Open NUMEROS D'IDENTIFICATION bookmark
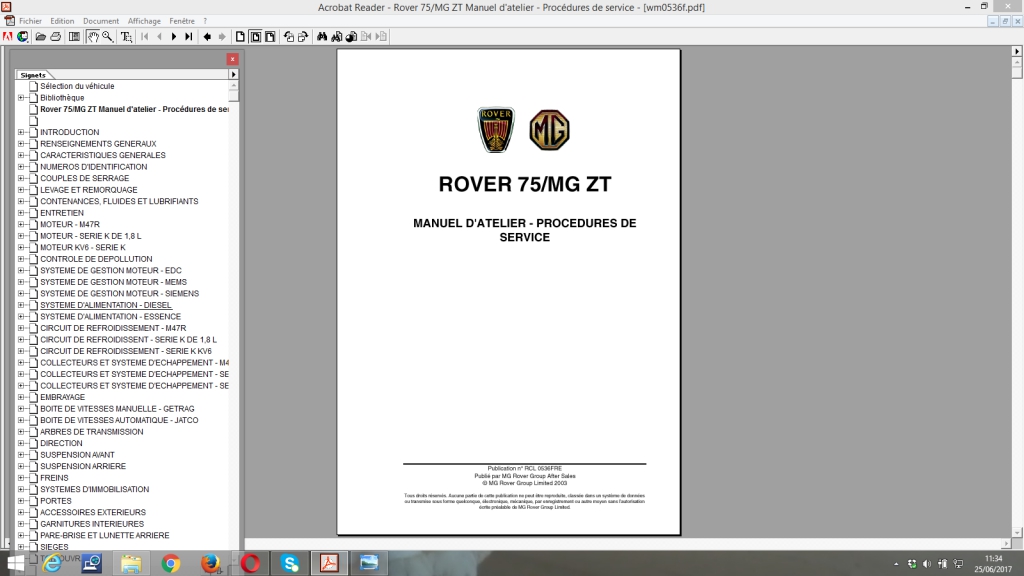The image size is (1024, 576). pos(93,167)
